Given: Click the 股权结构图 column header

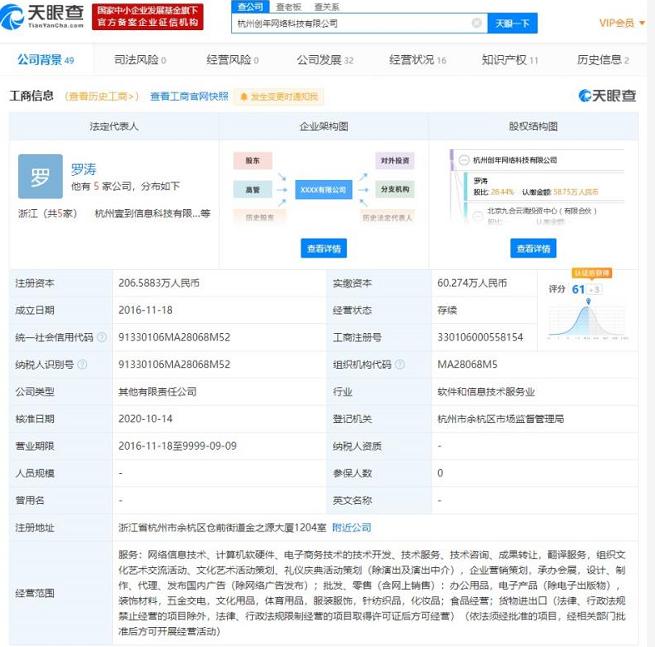Looking at the screenshot, I should tap(533, 126).
